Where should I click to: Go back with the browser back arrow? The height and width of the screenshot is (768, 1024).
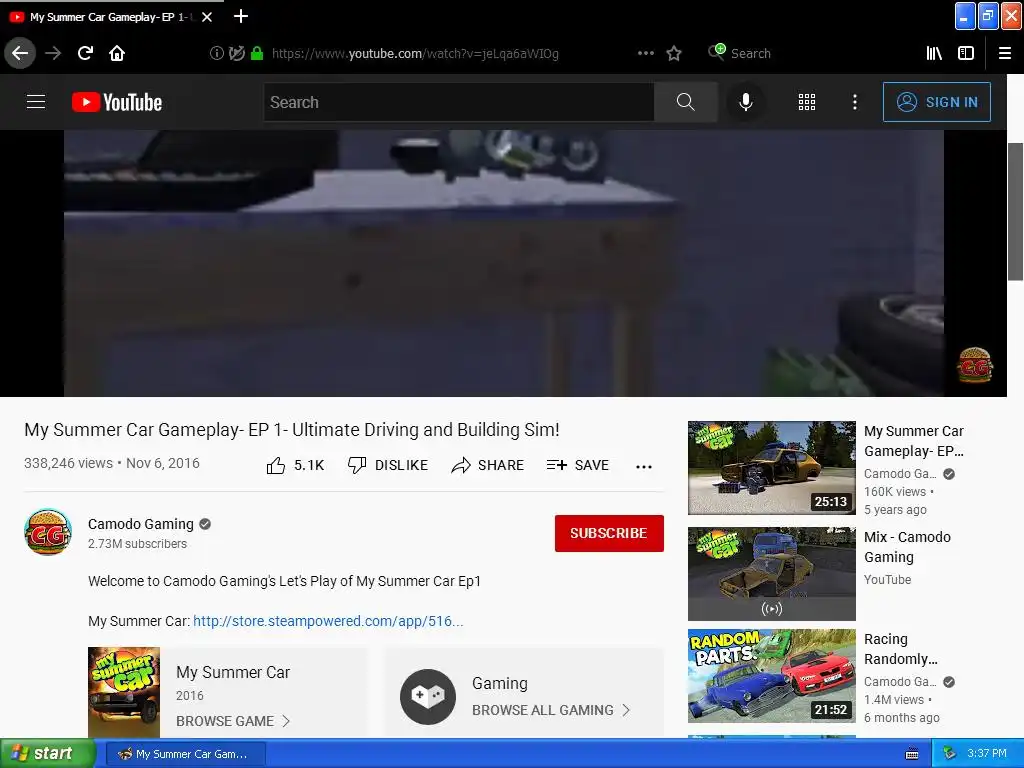(x=20, y=53)
